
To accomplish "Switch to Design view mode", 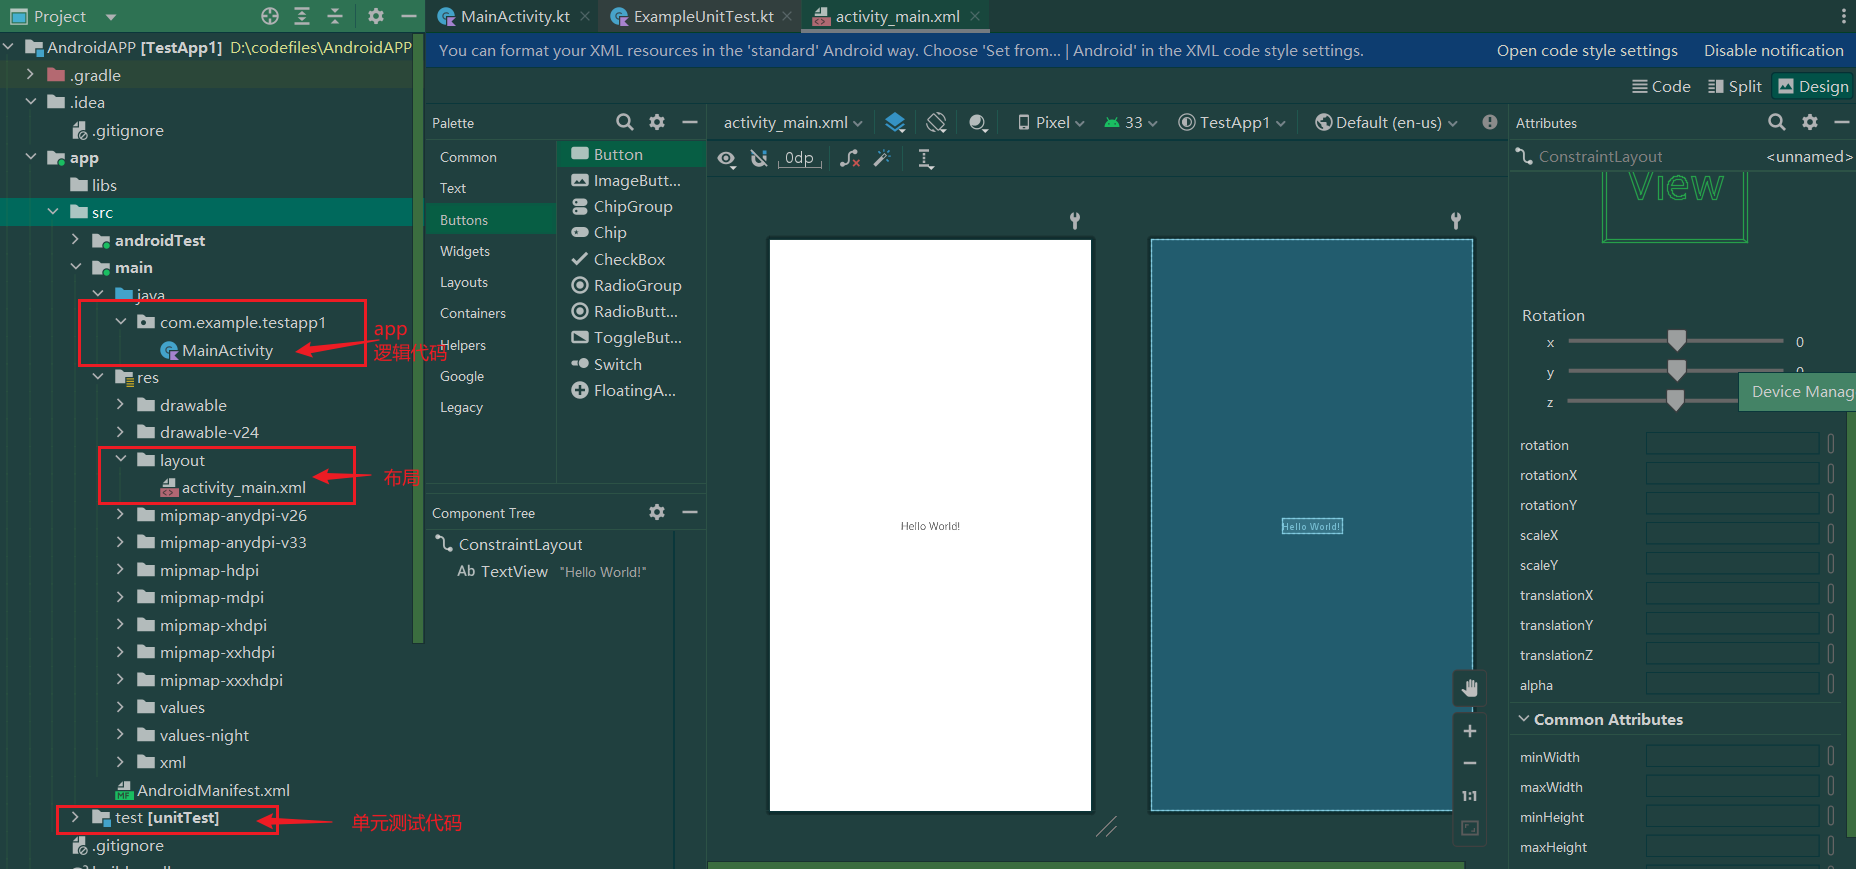I will [1813, 86].
